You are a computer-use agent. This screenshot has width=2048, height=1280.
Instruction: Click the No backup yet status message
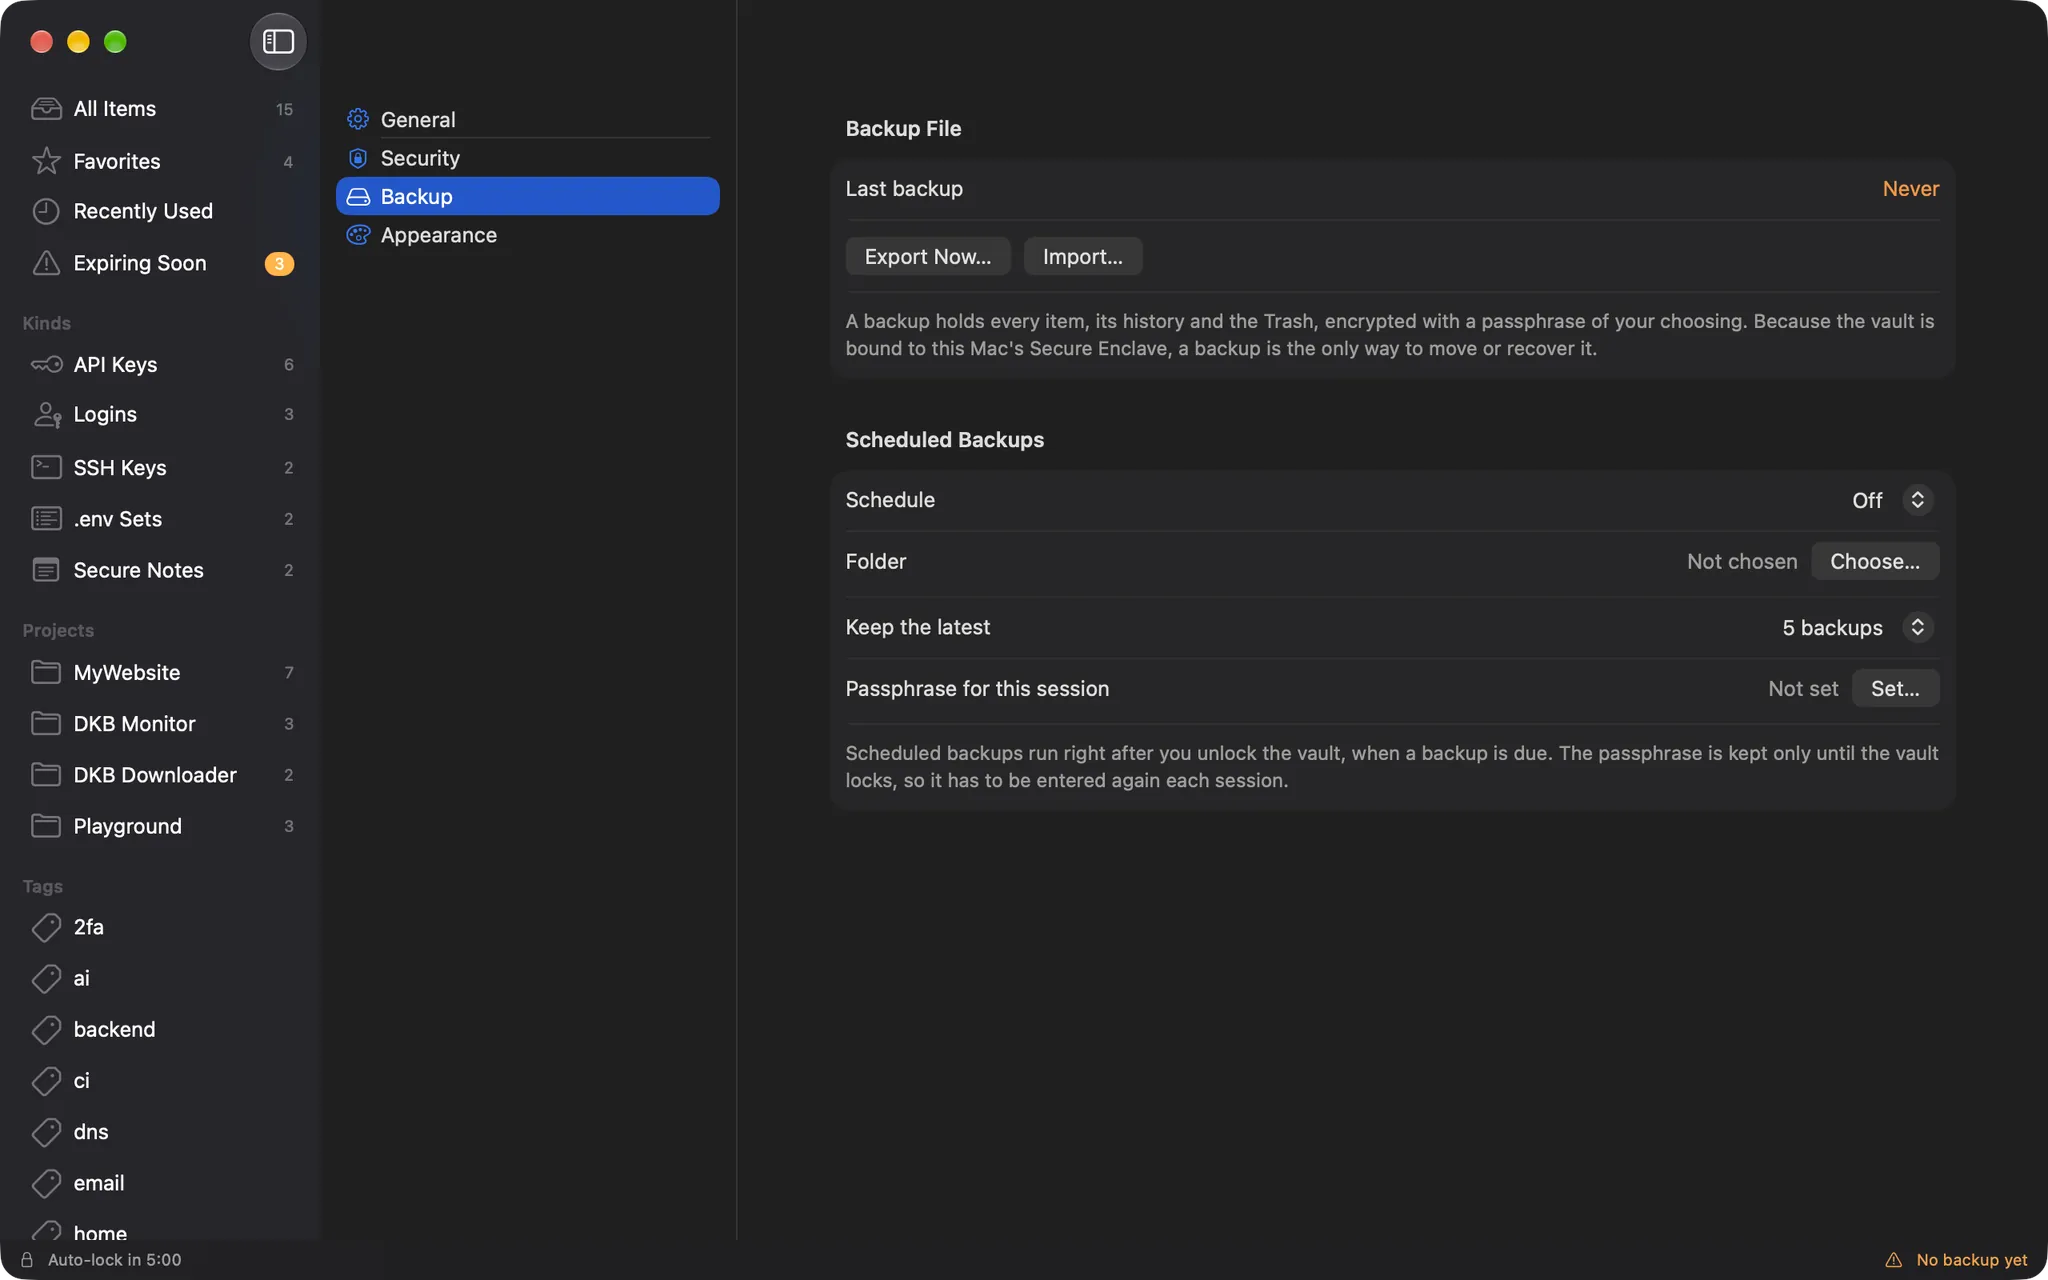click(1971, 1260)
